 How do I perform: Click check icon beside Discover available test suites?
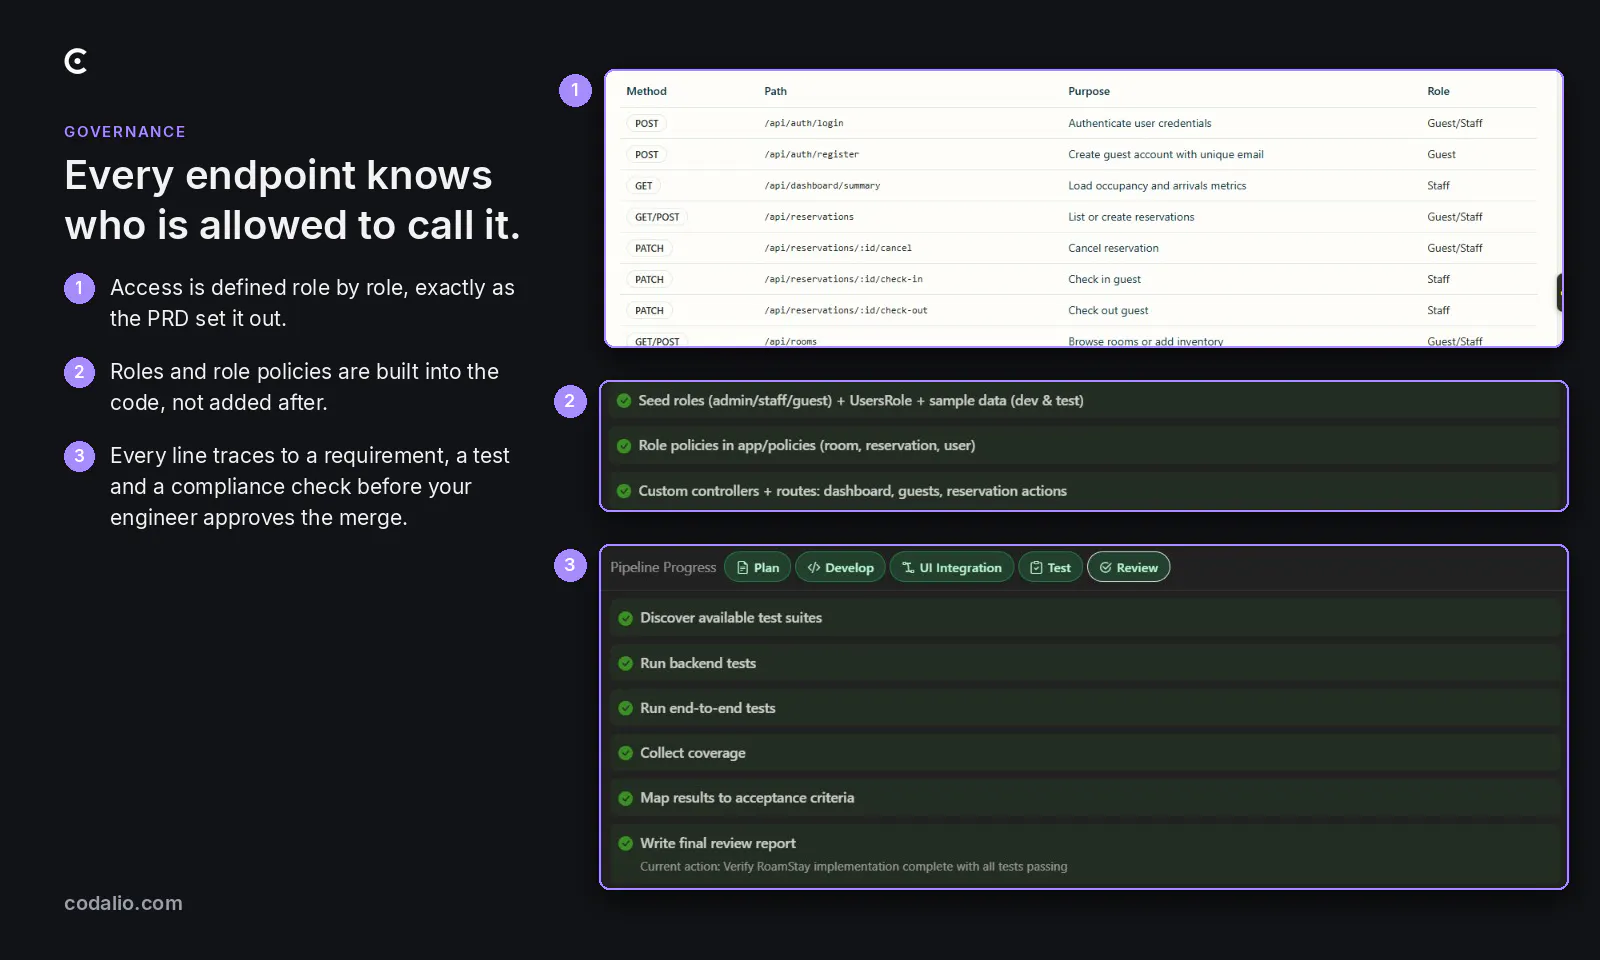(x=626, y=618)
